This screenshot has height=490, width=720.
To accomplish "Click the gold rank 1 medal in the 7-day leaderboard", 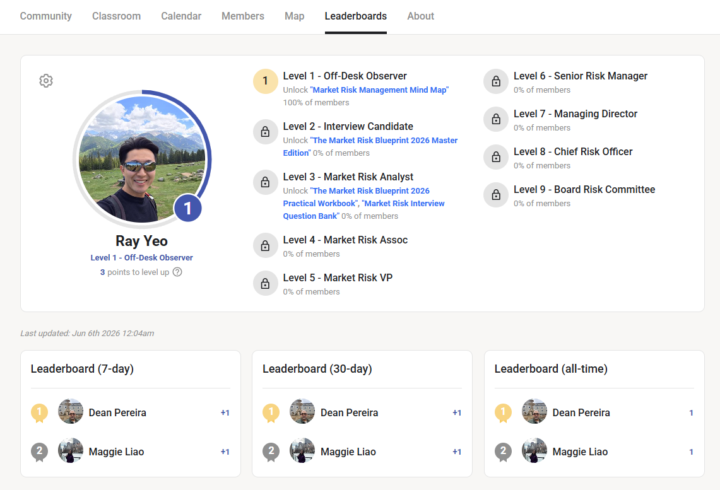I will tap(39, 412).
